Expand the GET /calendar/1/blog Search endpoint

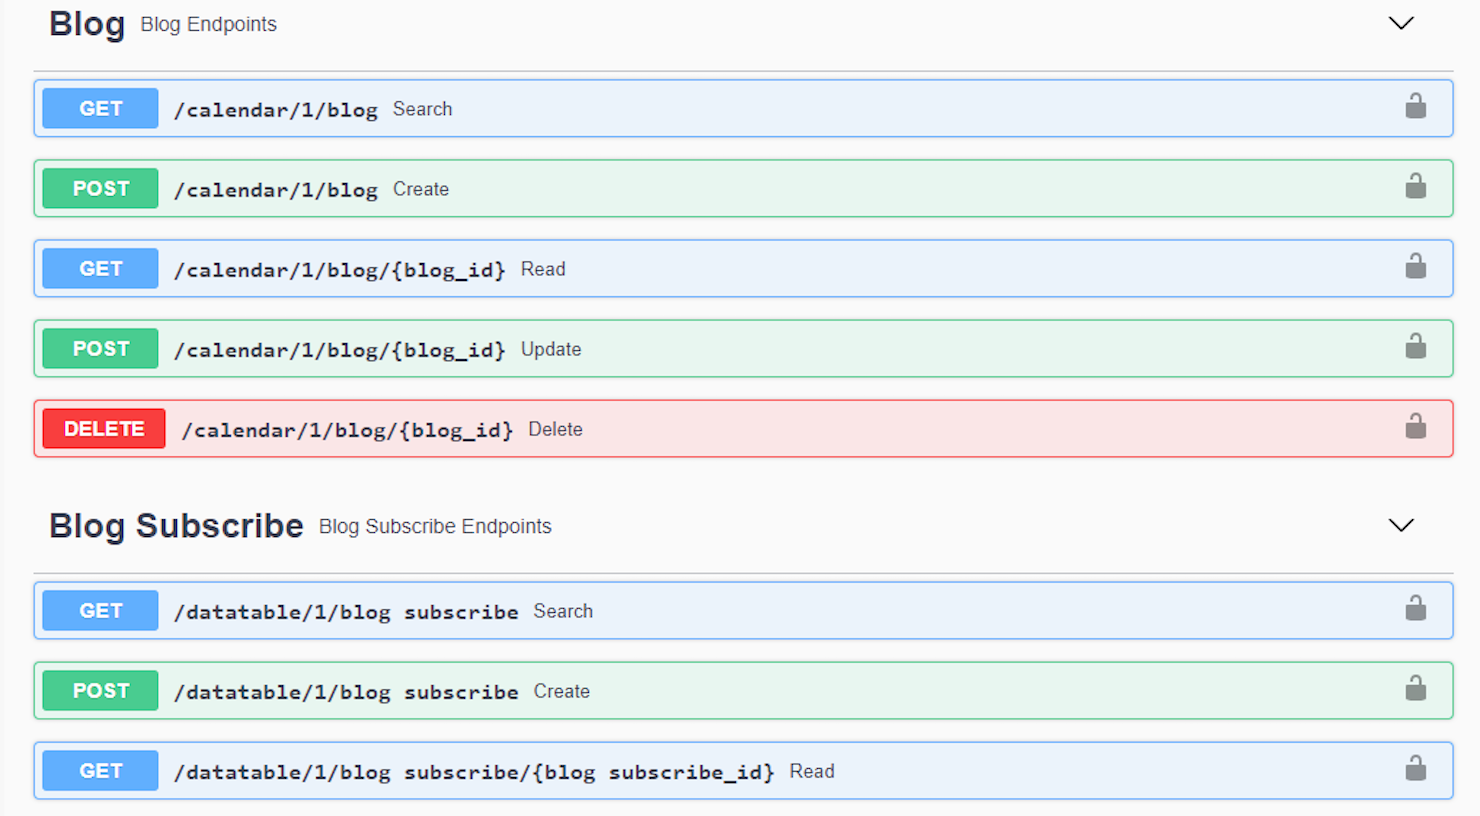276,109
